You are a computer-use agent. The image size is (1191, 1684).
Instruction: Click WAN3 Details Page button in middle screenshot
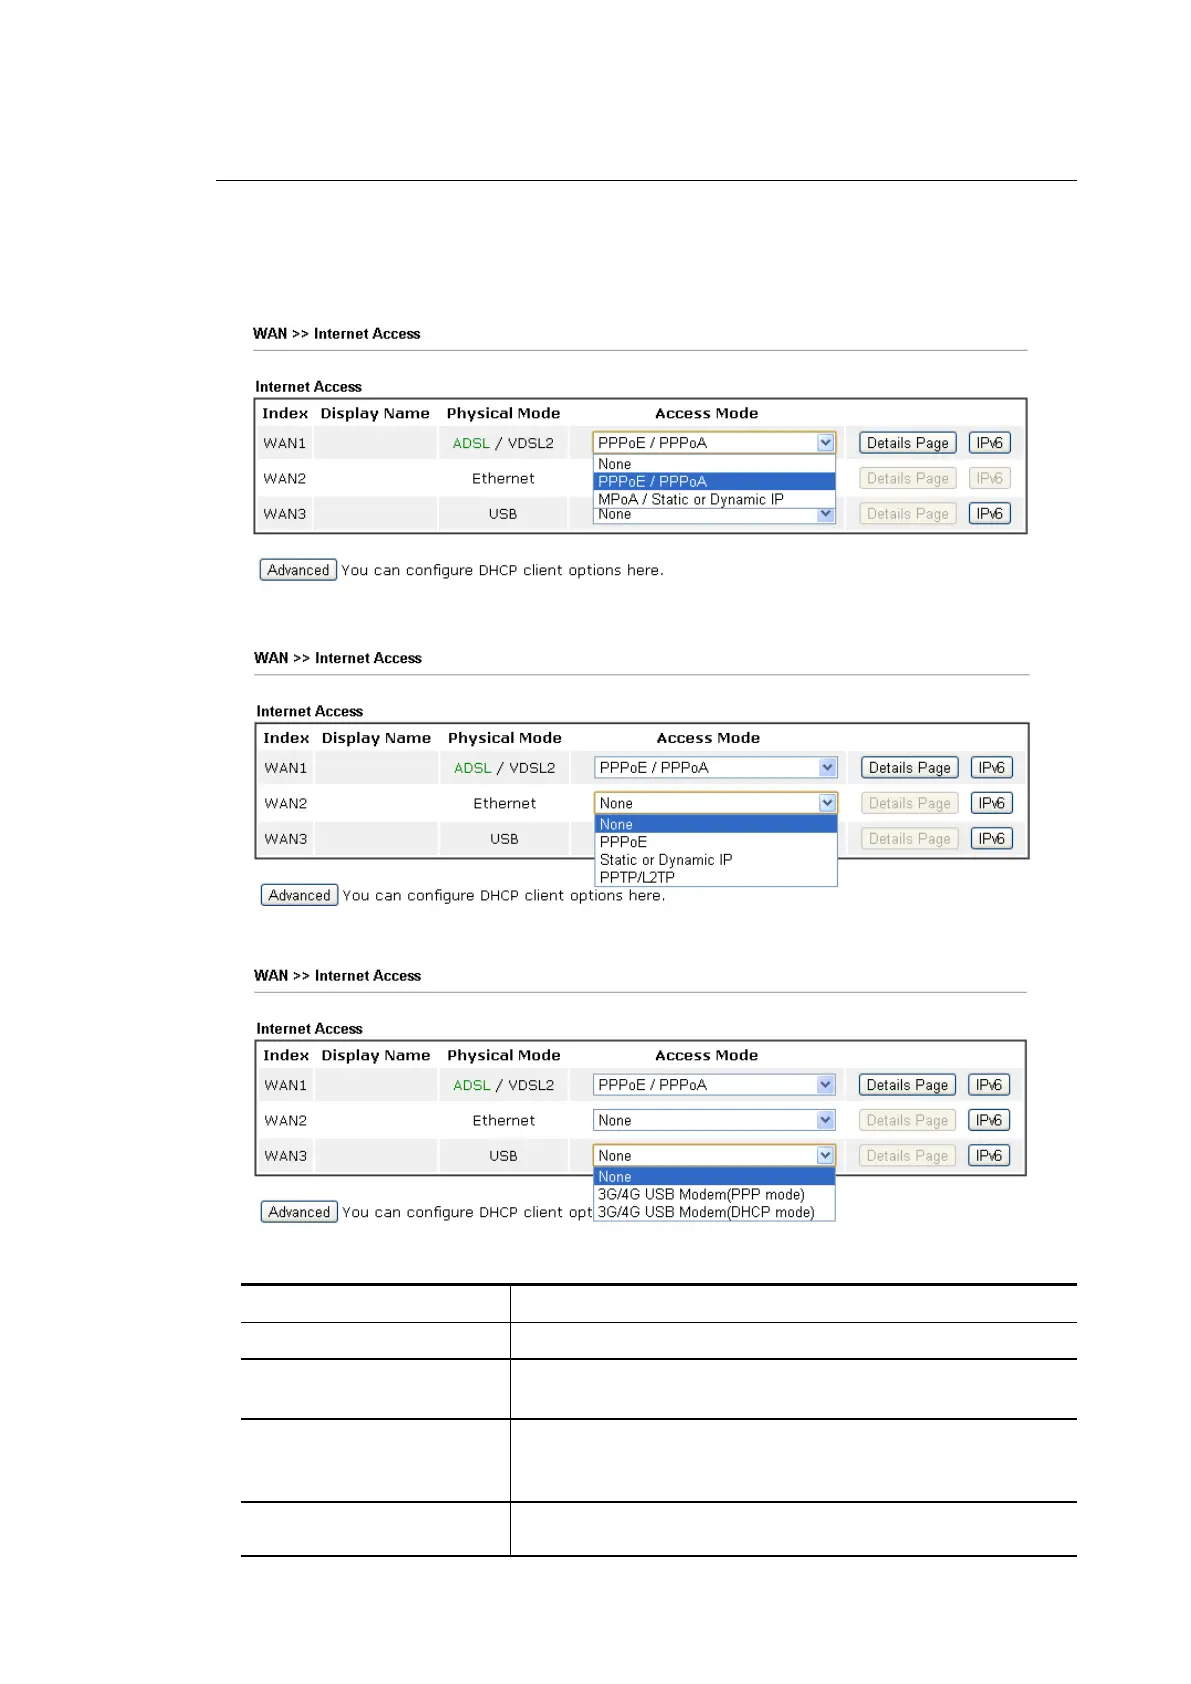[909, 839]
